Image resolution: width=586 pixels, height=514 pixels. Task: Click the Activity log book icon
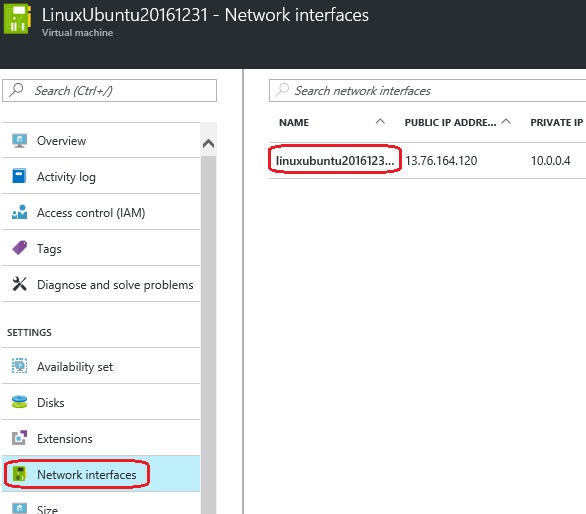point(19,176)
